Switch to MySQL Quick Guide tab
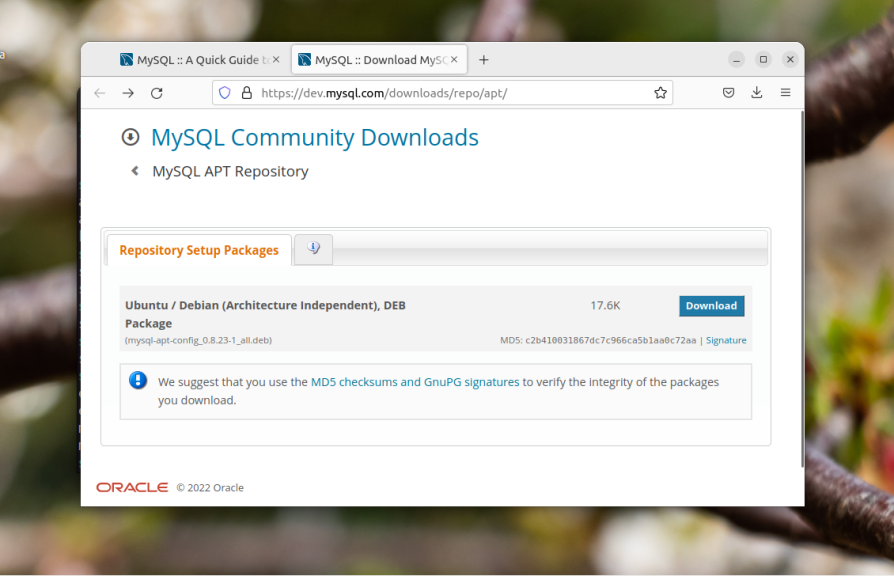The height and width of the screenshot is (576, 894). coord(195,60)
